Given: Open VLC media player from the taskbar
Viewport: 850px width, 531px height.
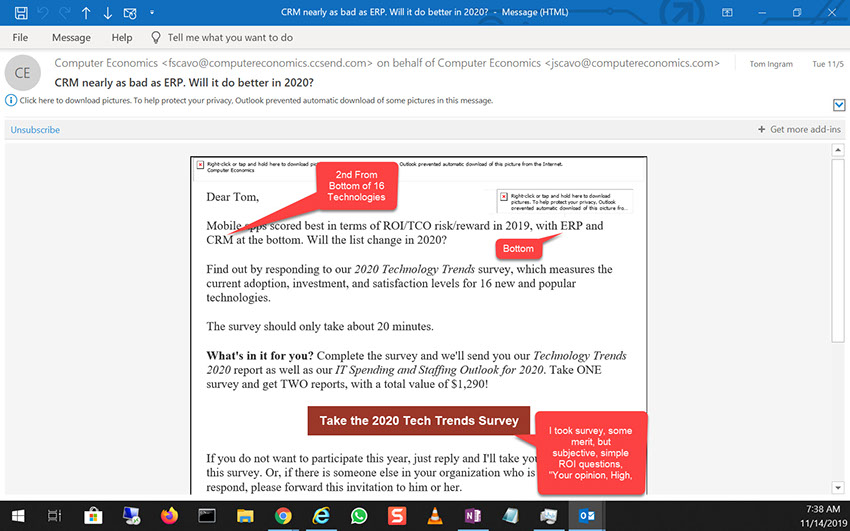Looking at the screenshot, I should click(433, 516).
